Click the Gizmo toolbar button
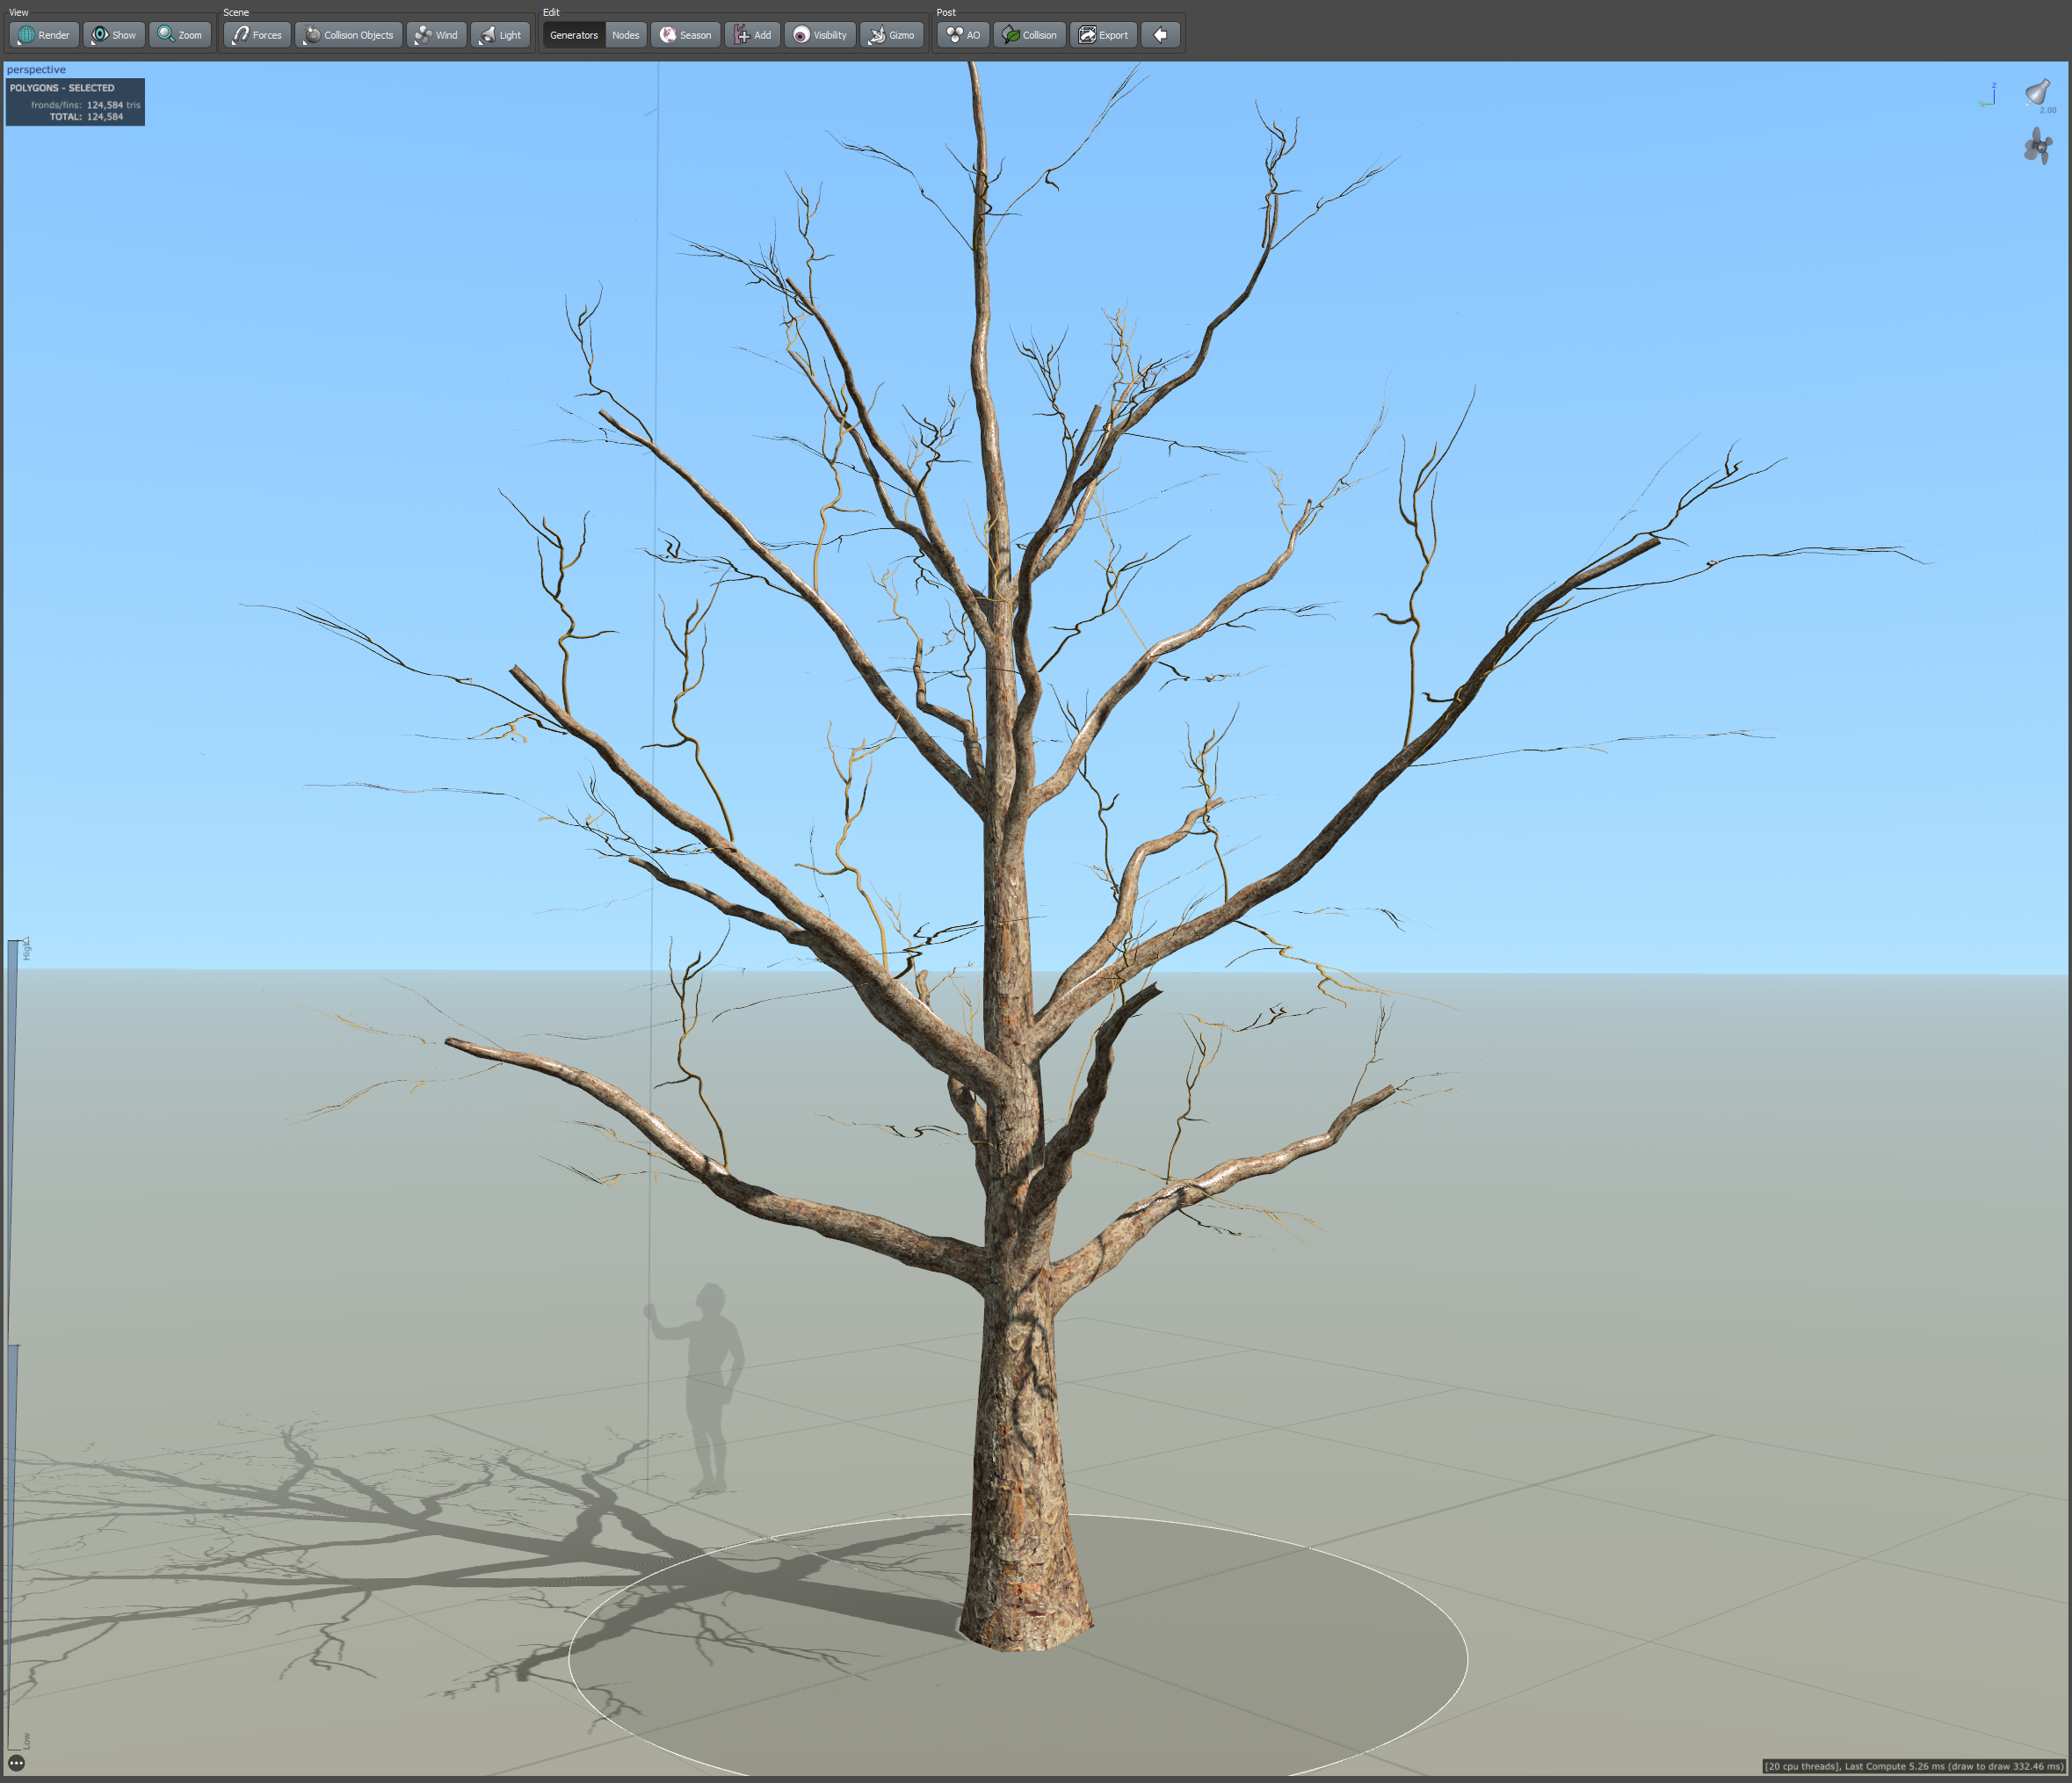 point(891,35)
